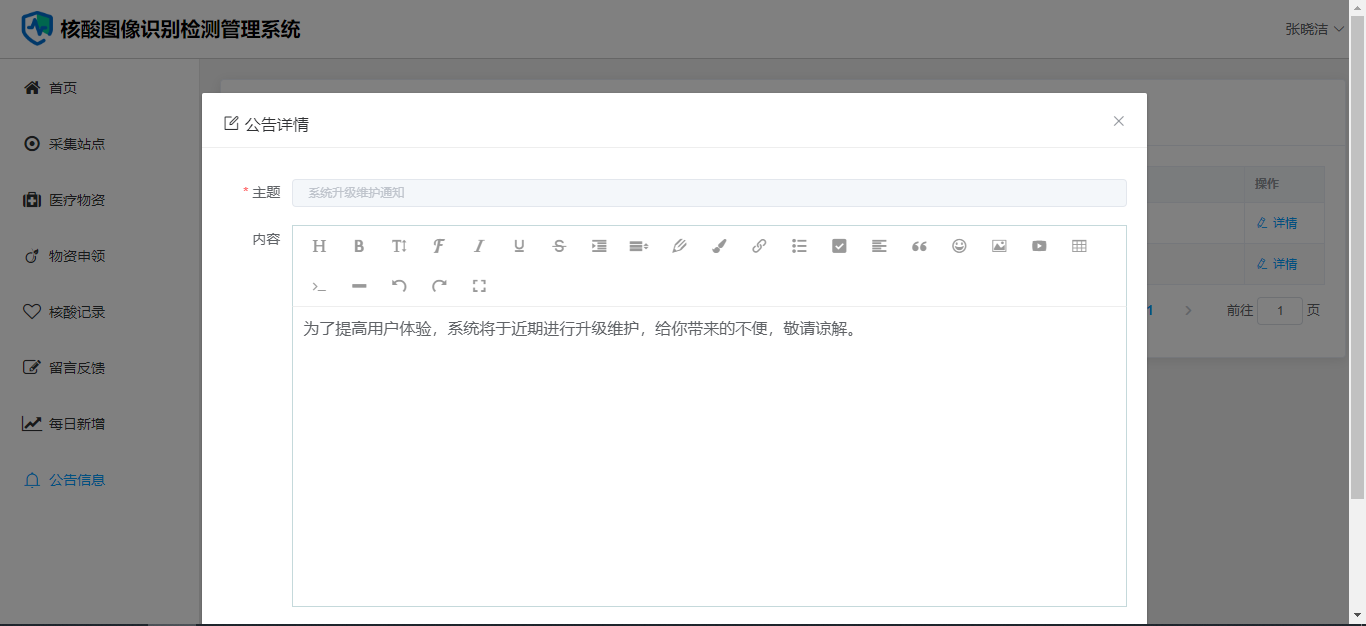This screenshot has width=1366, height=626.
Task: Insert a horizontal divider line
Action: coord(359,286)
